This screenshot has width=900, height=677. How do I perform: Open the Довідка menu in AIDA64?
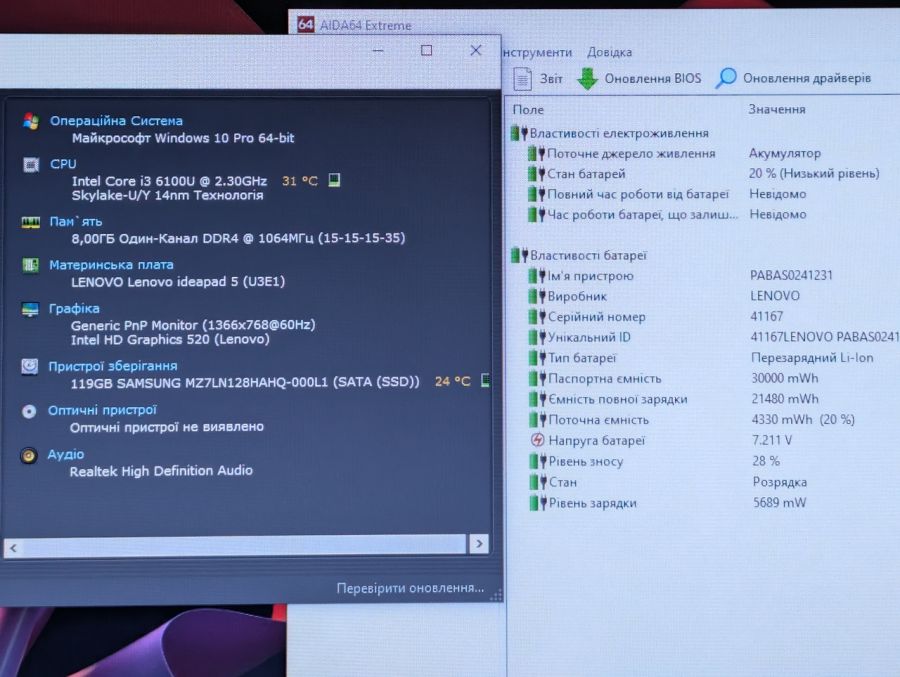click(610, 52)
